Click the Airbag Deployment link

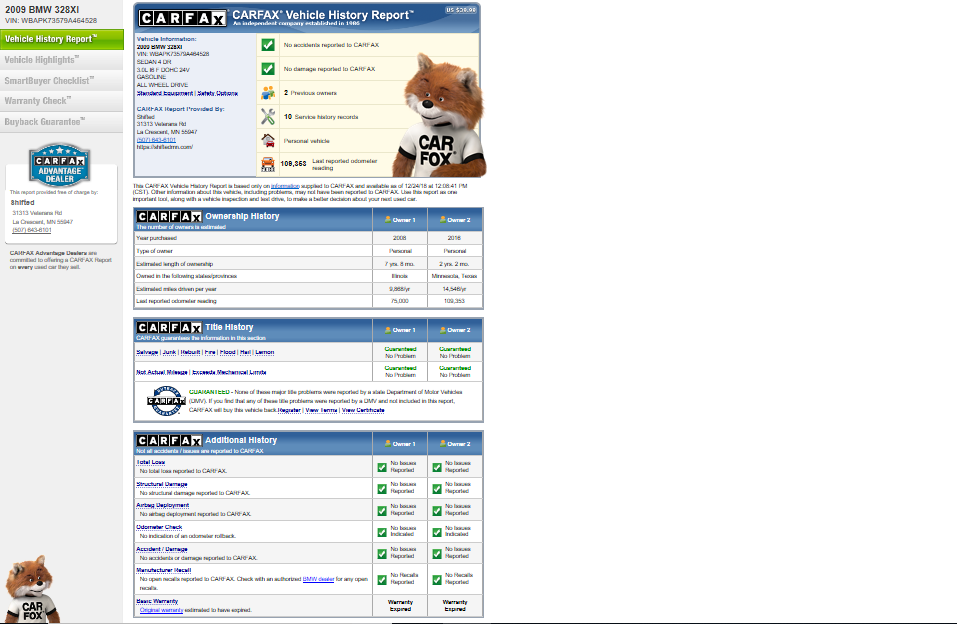tap(162, 506)
